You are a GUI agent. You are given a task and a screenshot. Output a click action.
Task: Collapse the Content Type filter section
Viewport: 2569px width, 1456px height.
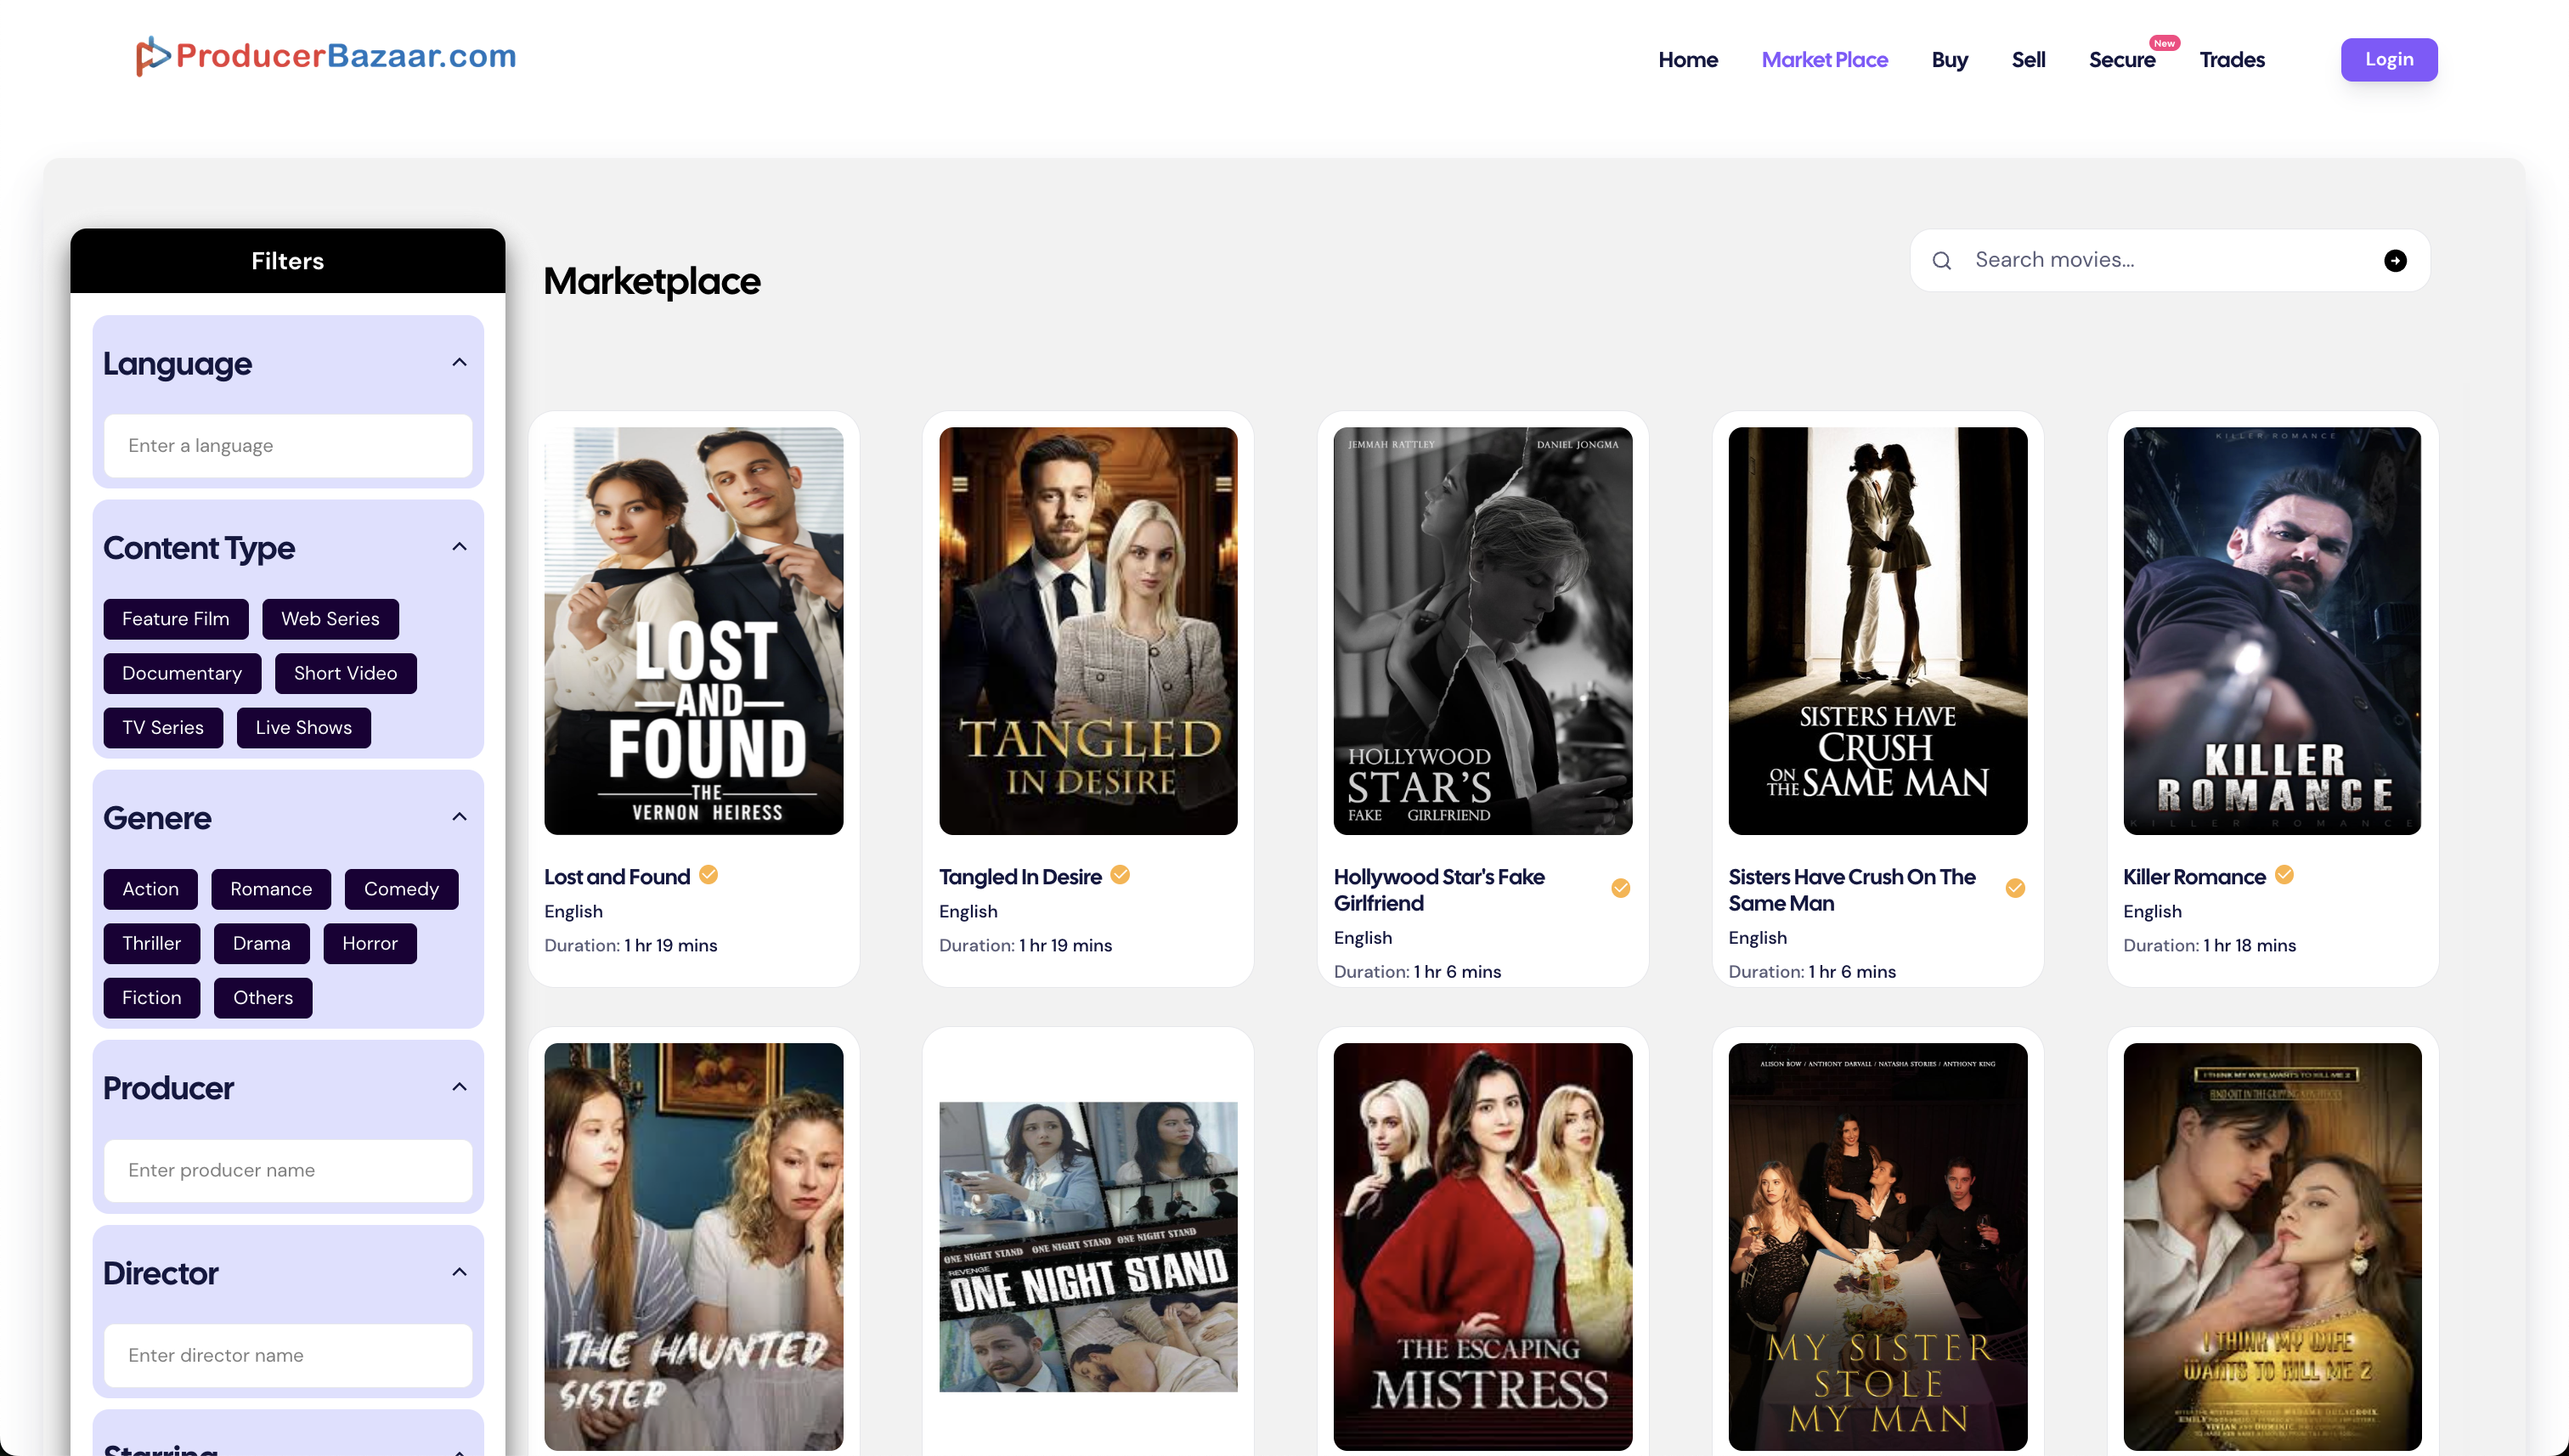[459, 546]
